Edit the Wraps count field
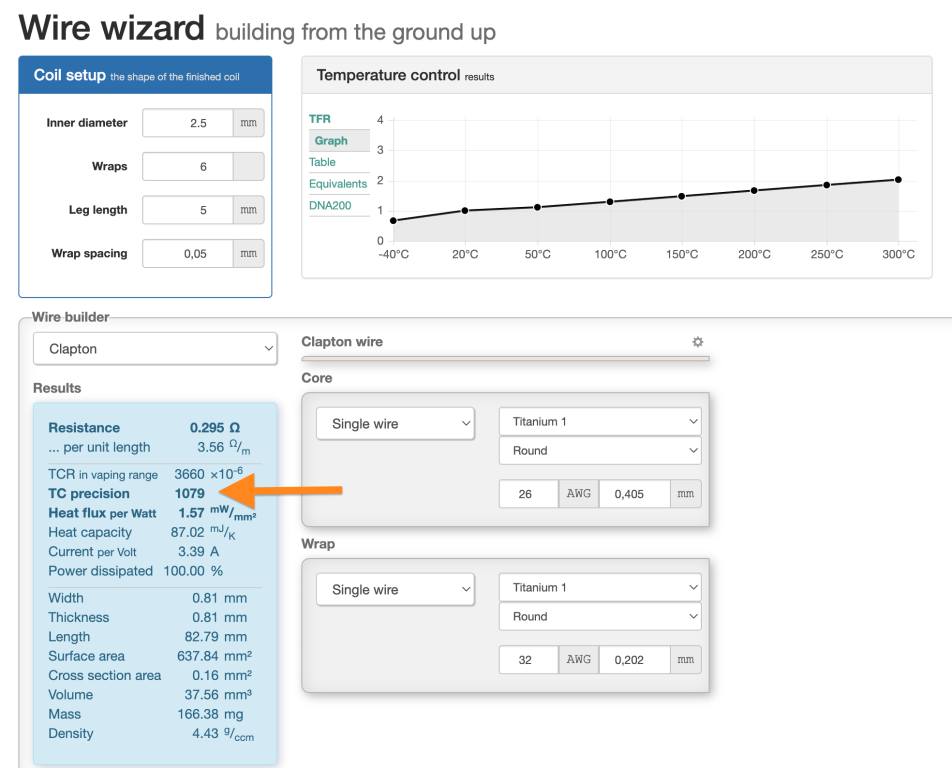This screenshot has height=768, width=952. (x=188, y=166)
